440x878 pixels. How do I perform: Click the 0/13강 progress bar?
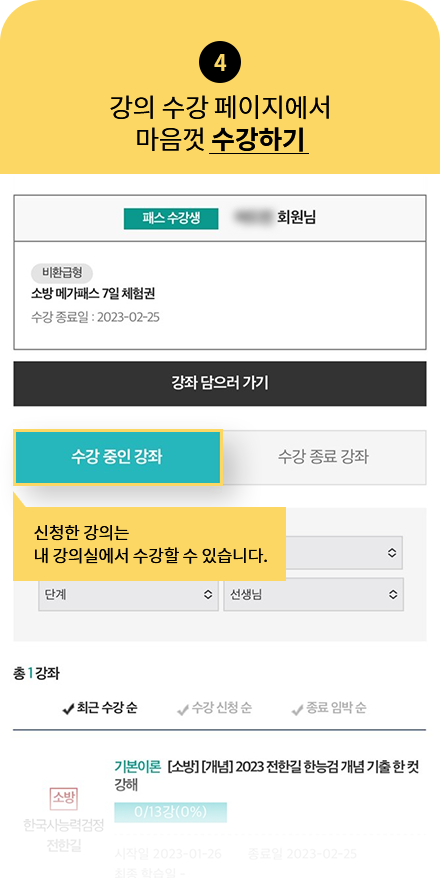click(x=170, y=812)
